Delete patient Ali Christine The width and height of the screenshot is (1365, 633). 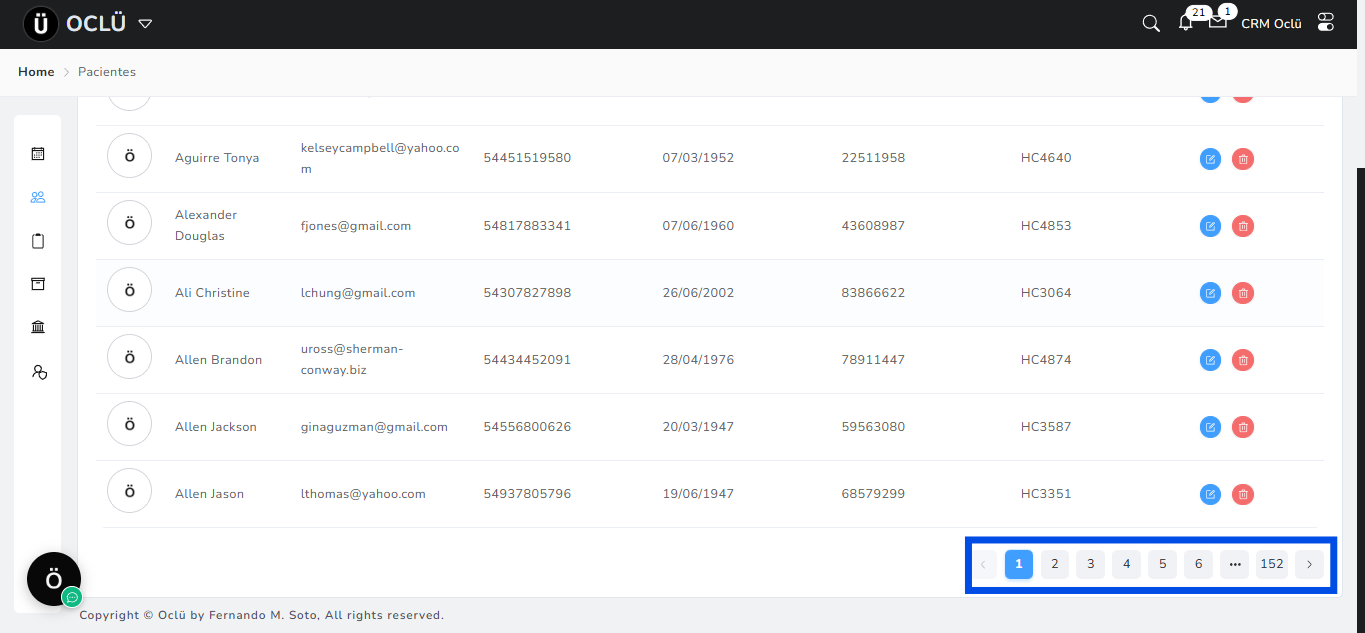tap(1242, 293)
